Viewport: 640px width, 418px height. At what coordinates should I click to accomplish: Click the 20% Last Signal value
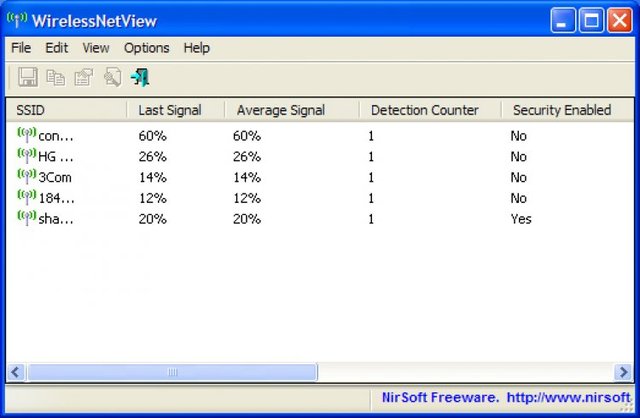click(153, 219)
